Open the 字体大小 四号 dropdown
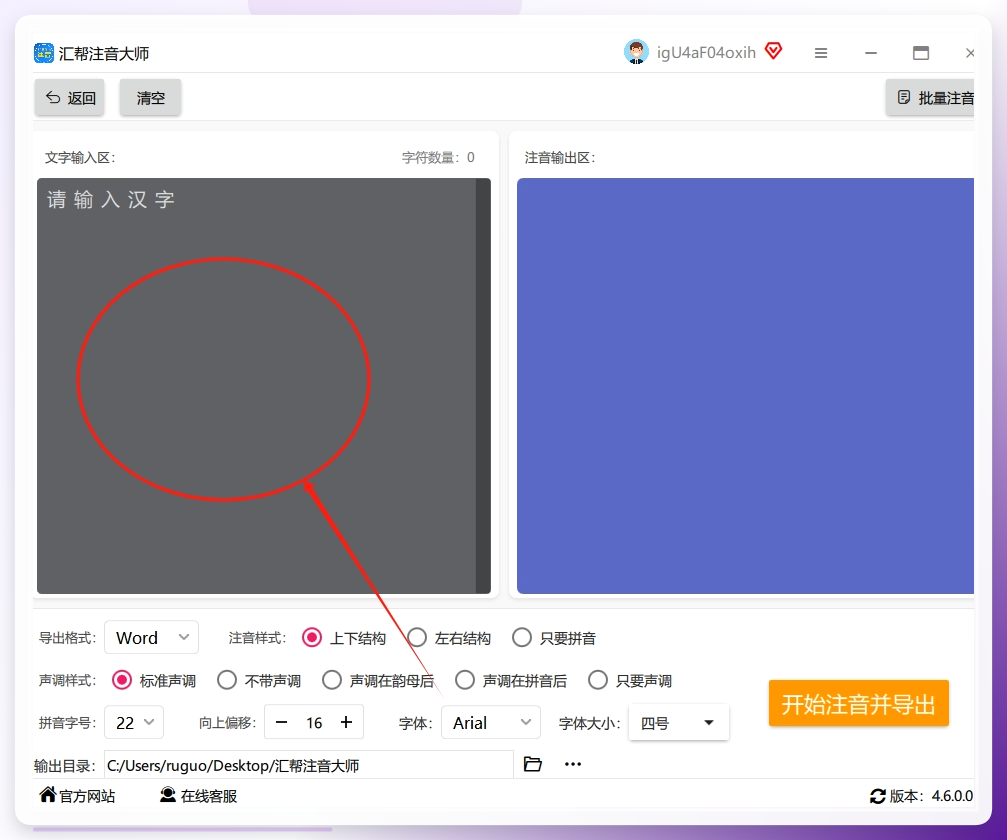This screenshot has width=1007, height=840. (679, 722)
